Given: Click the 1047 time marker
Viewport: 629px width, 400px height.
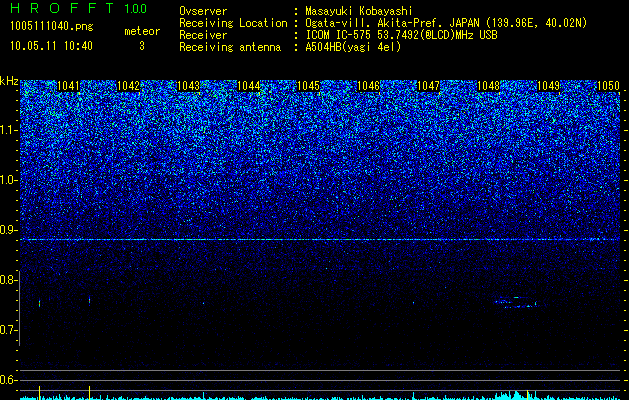Looking at the screenshot, I should 428,86.
